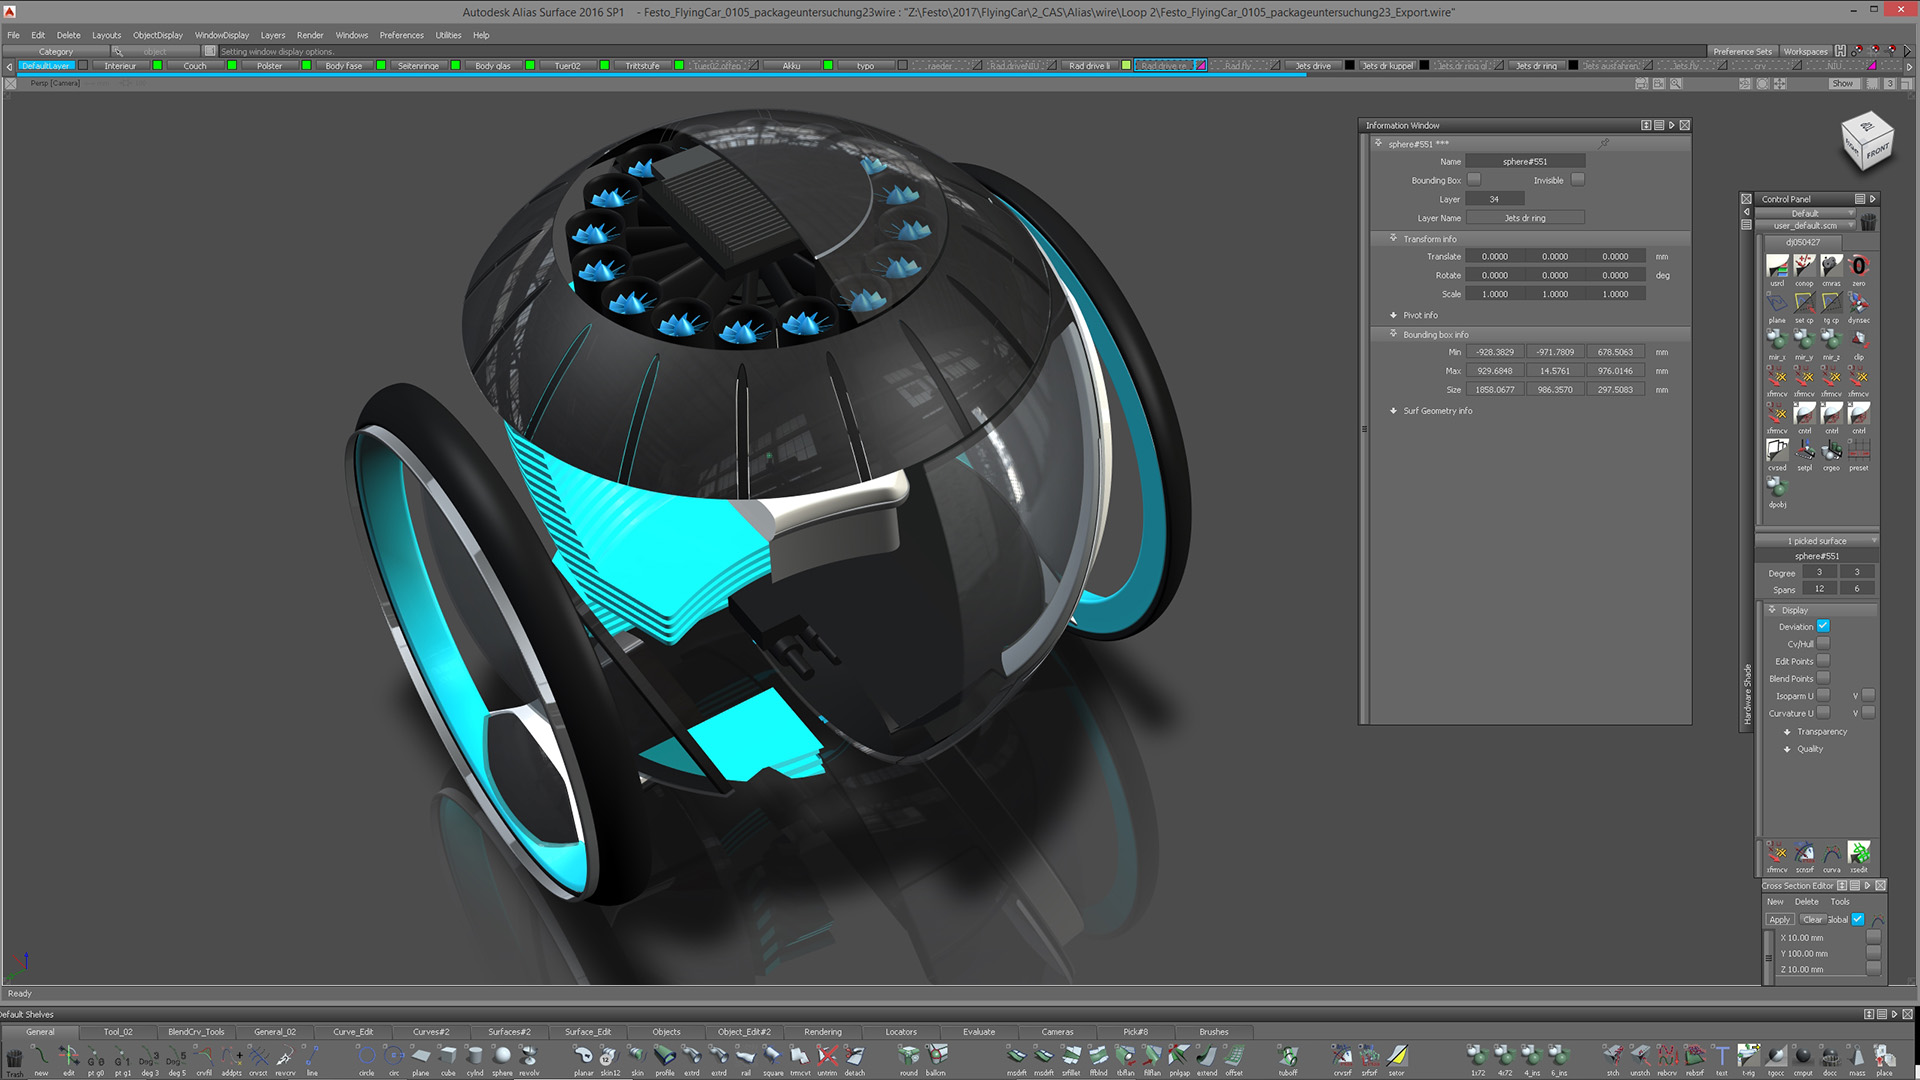Create a cube primitive from the shelf
Screen dimensions: 1920x1080
(448, 1058)
